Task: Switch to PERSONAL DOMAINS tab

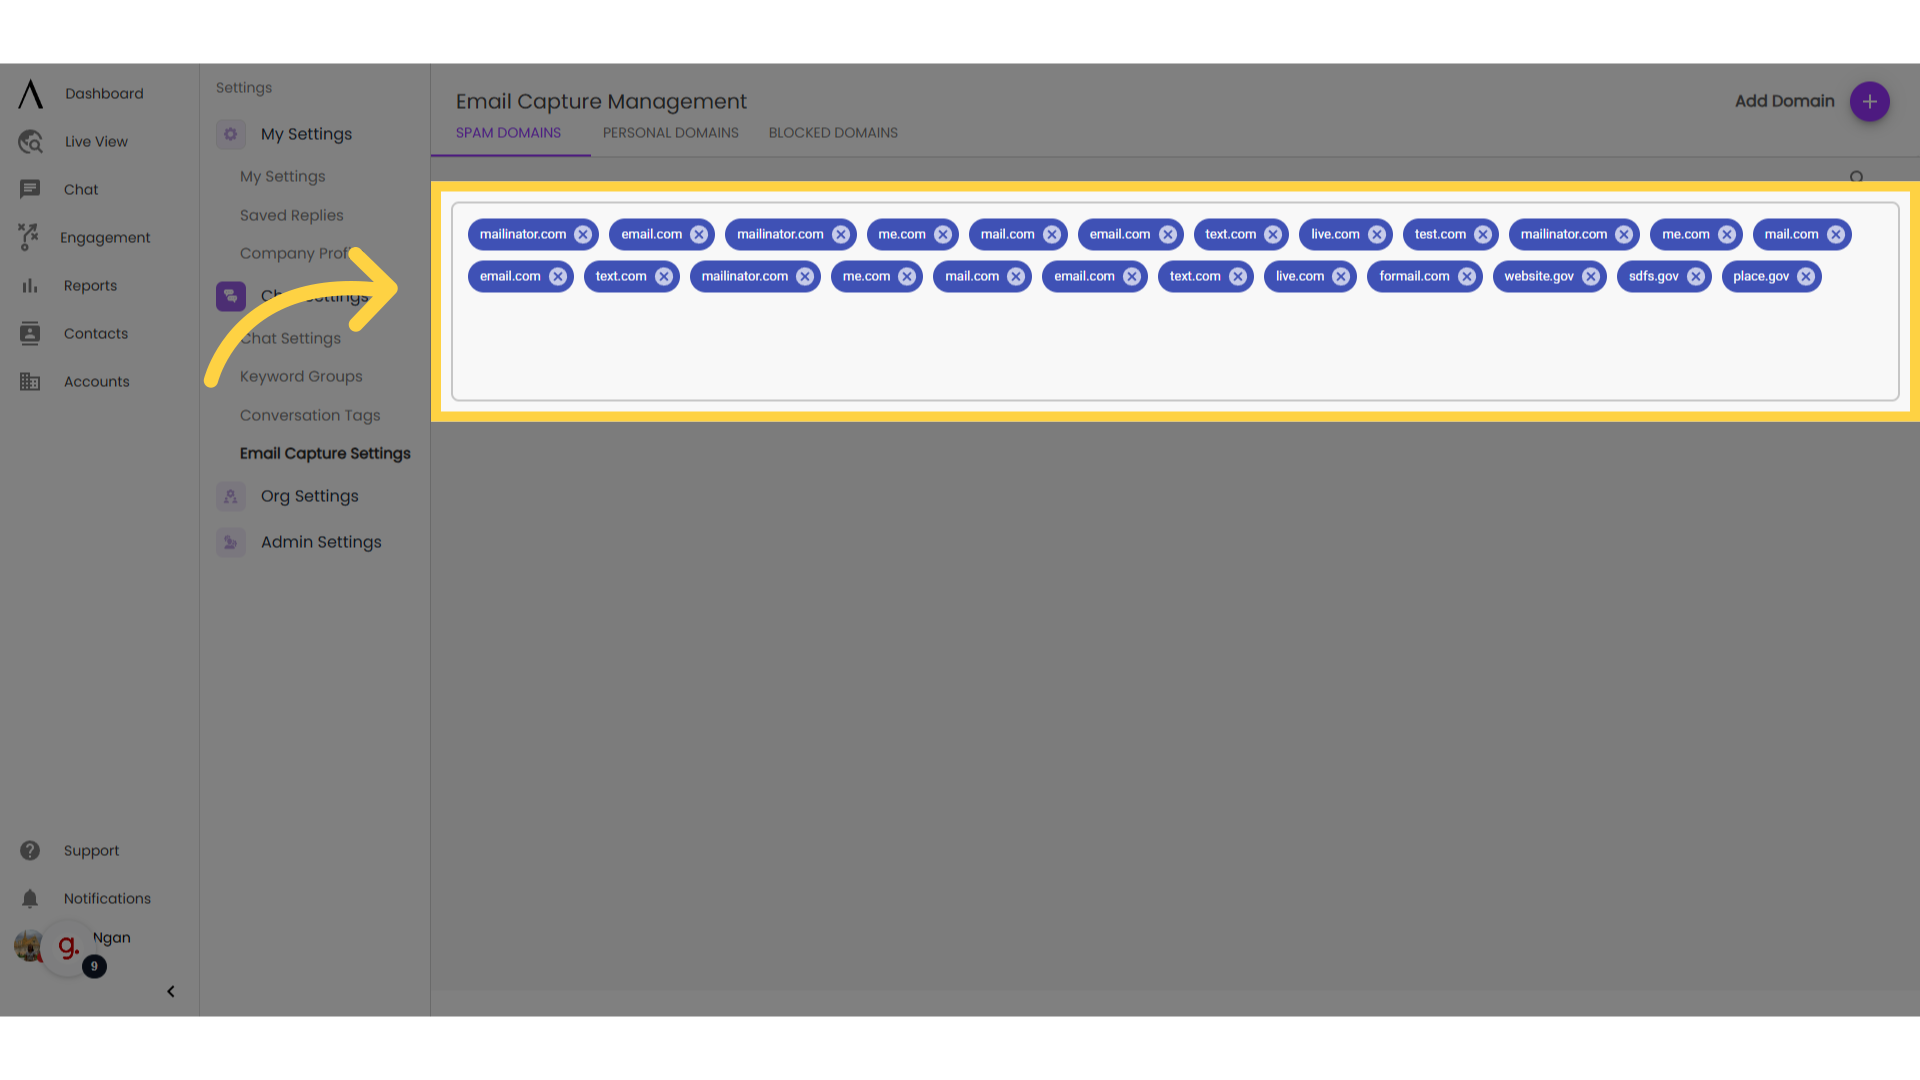Action: point(670,132)
